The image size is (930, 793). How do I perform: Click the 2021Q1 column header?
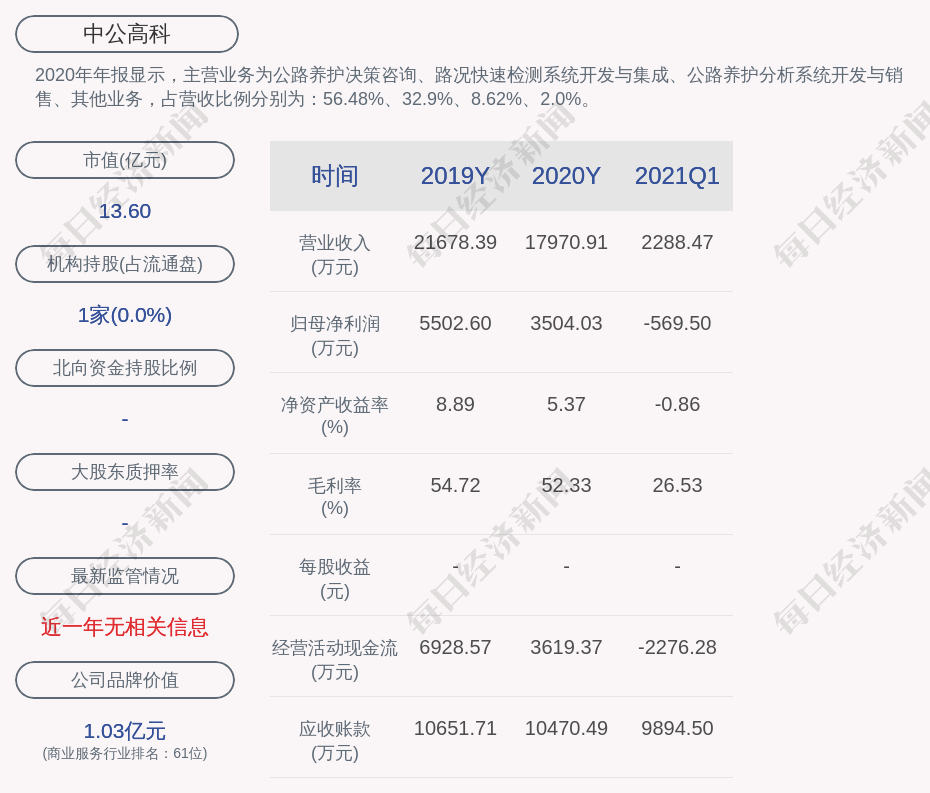[677, 176]
